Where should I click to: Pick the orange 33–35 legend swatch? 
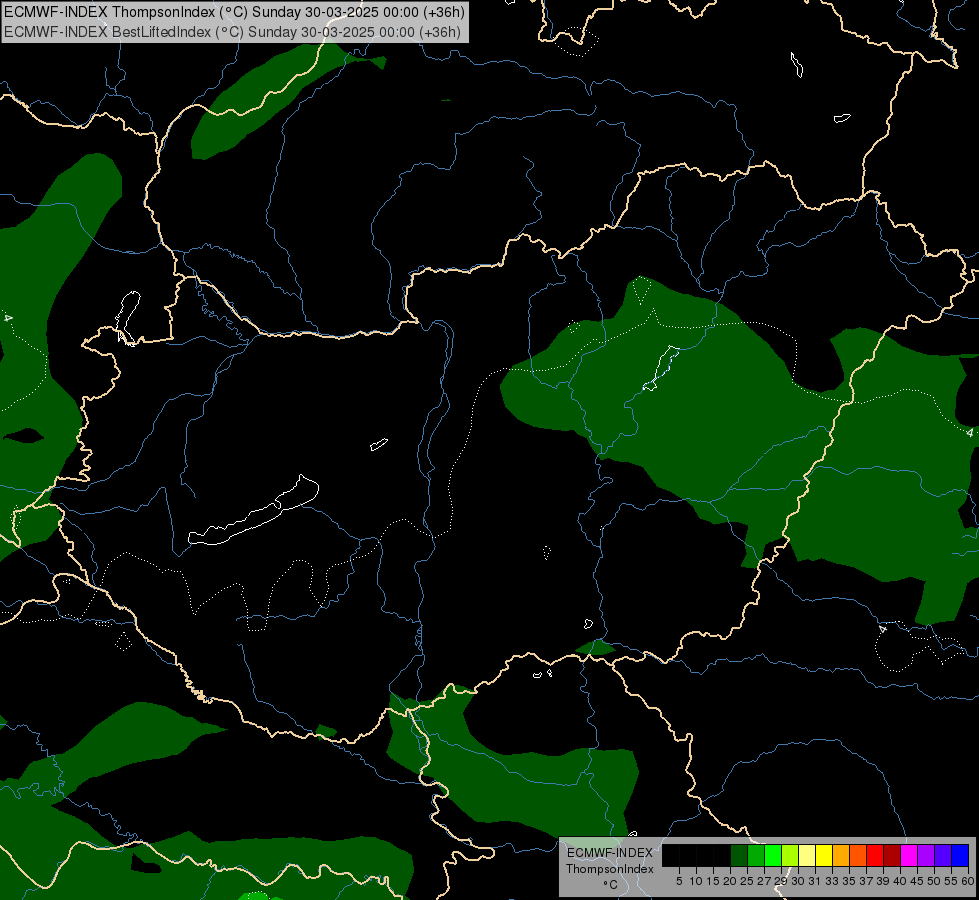coord(841,855)
